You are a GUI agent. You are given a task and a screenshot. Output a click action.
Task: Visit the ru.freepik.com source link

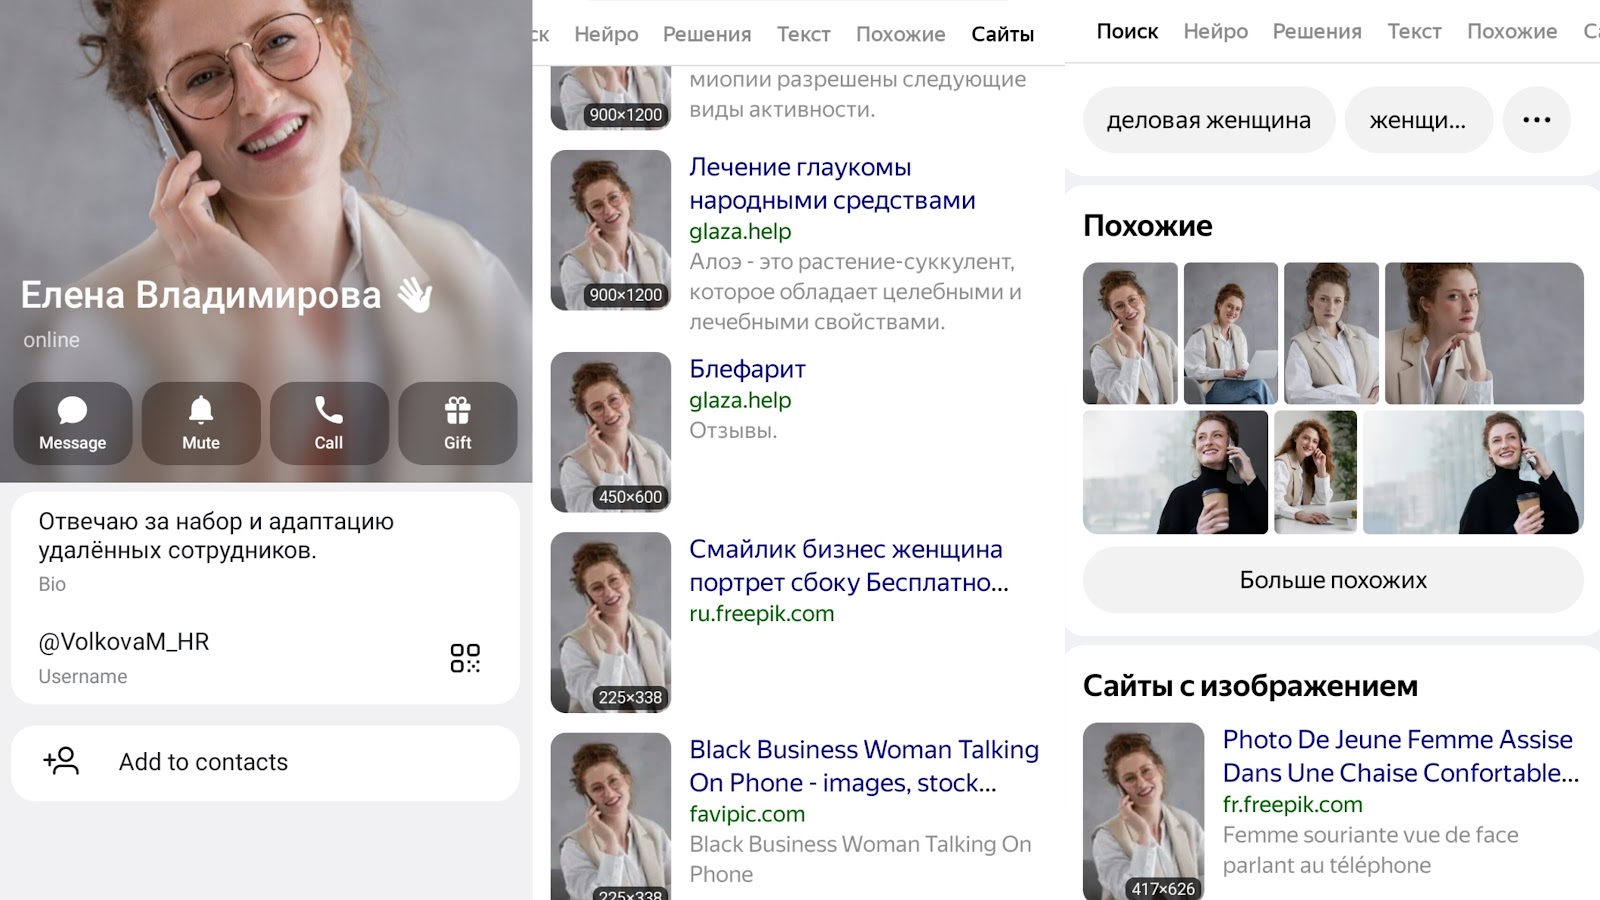pyautogui.click(x=762, y=613)
